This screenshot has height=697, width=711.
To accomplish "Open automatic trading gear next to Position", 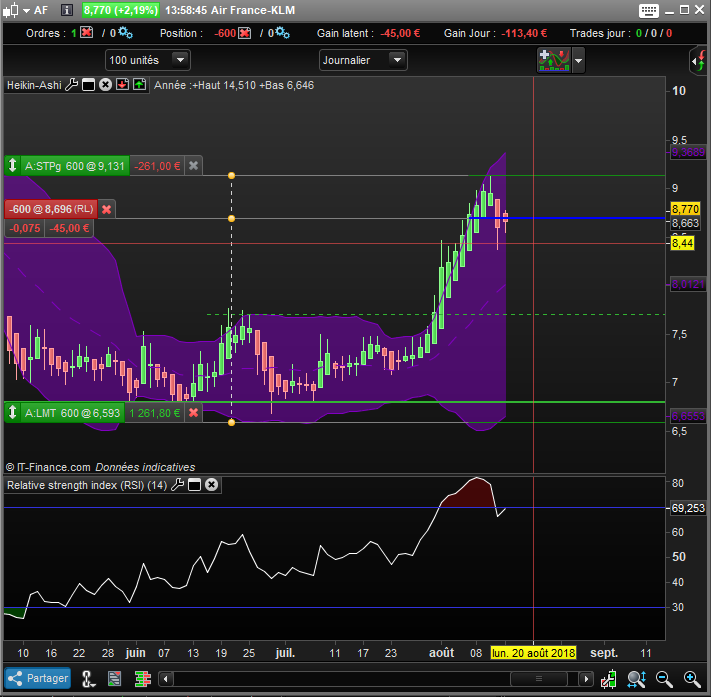I will pyautogui.click(x=282, y=33).
